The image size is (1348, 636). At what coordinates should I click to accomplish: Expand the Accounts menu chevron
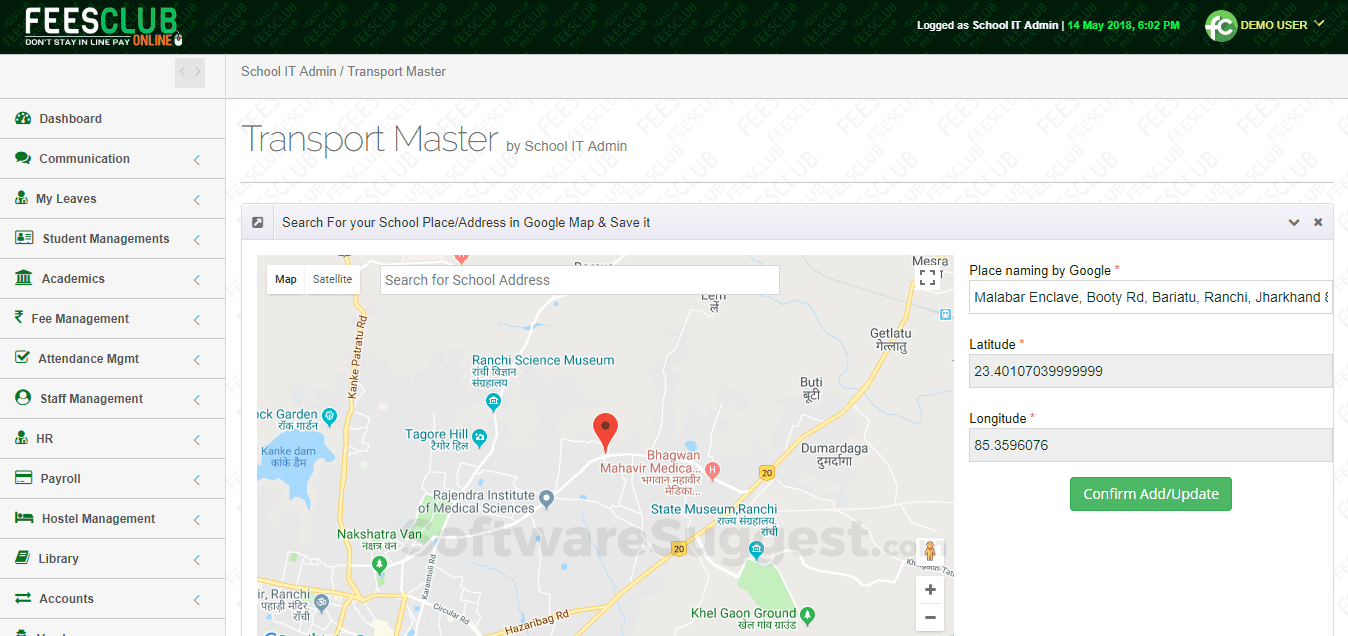pyautogui.click(x=196, y=599)
